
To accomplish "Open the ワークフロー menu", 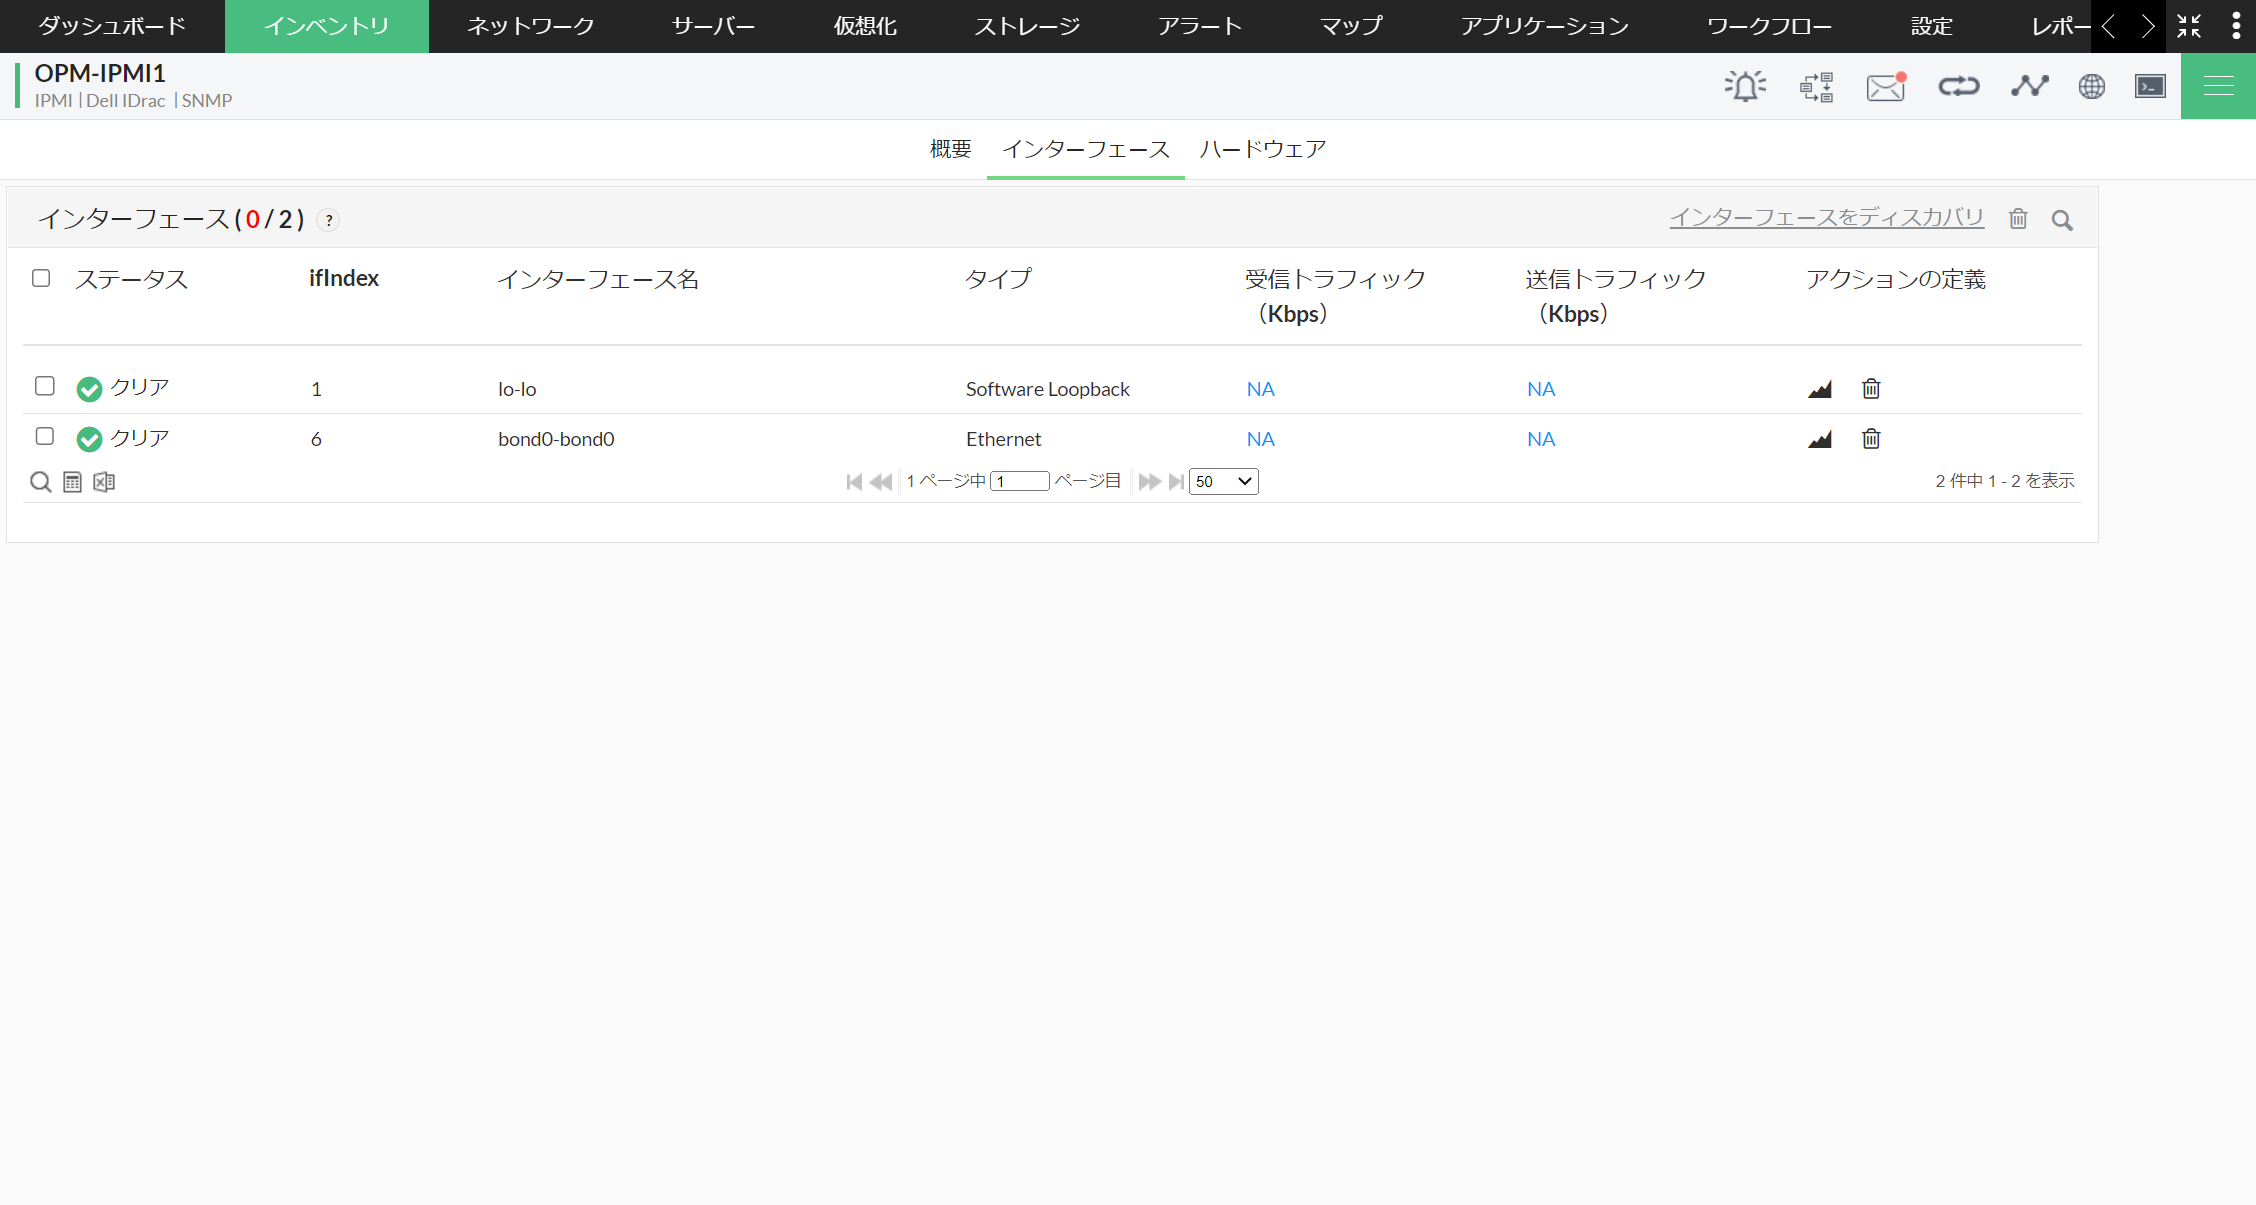I will click(1770, 26).
